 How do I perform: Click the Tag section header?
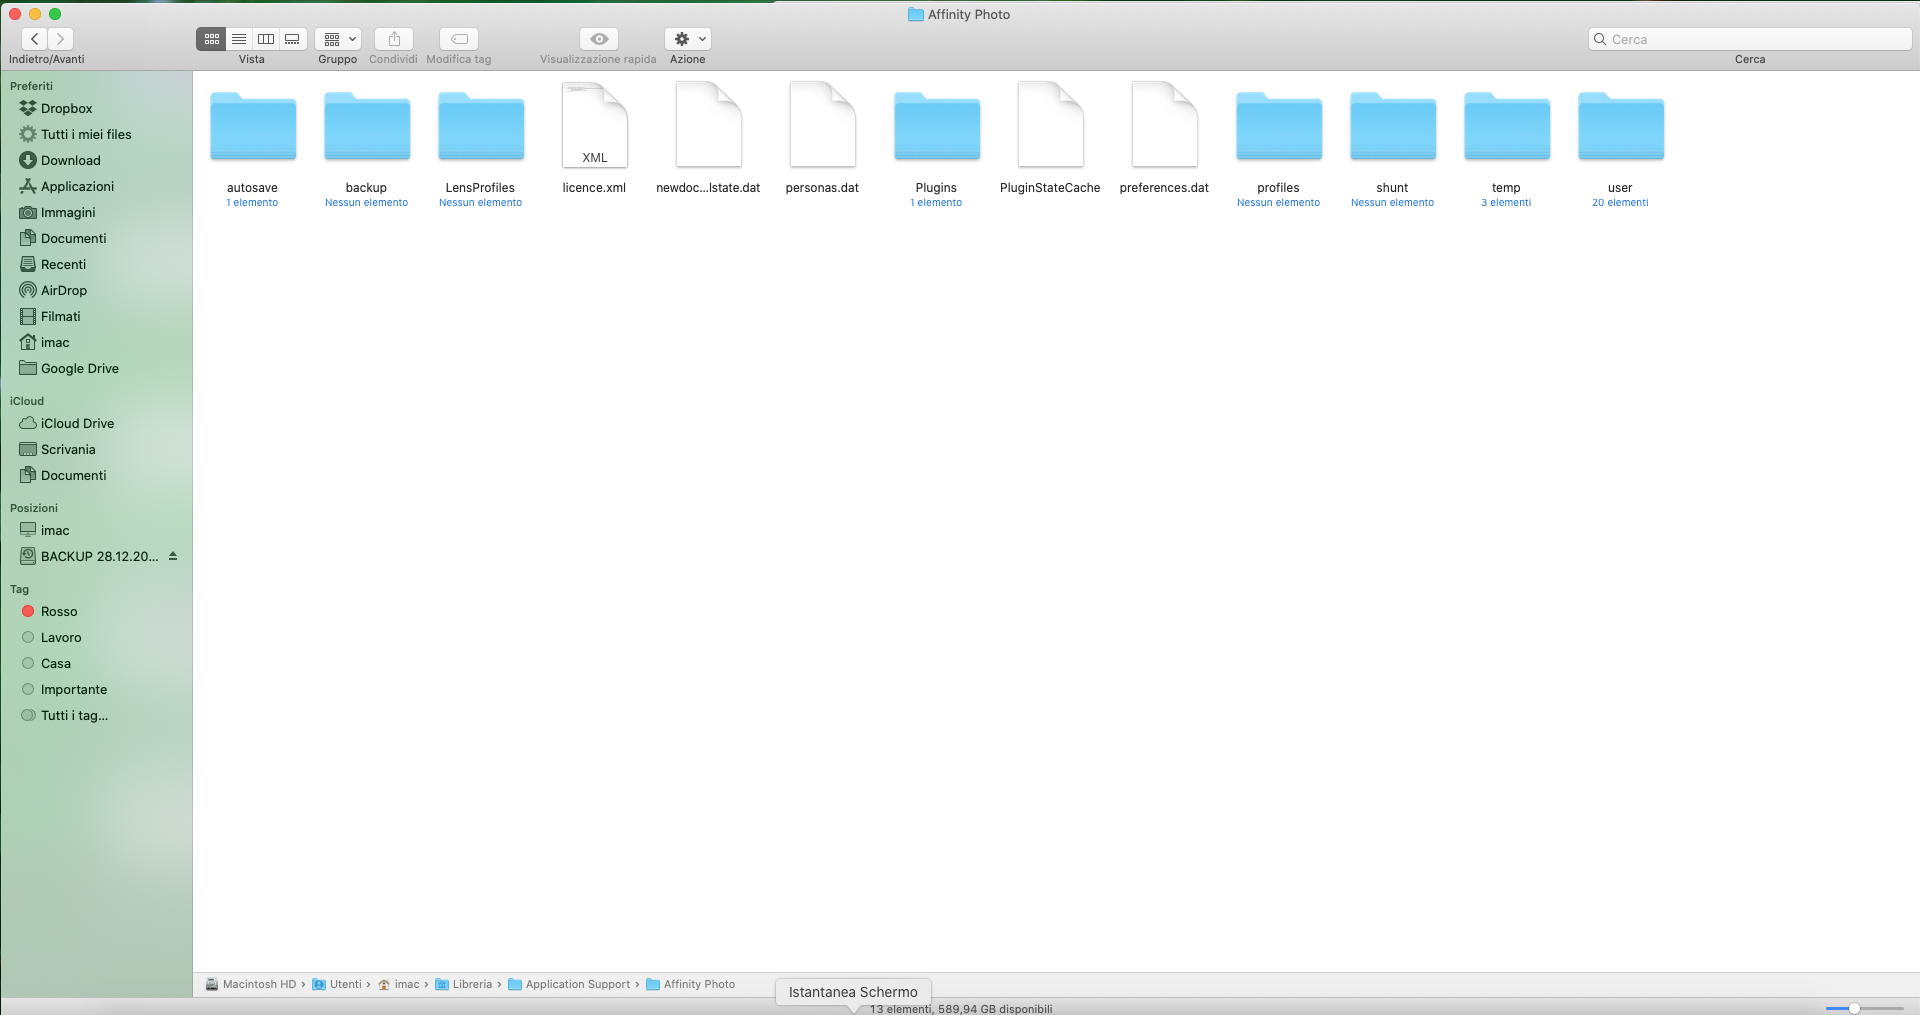pos(19,589)
